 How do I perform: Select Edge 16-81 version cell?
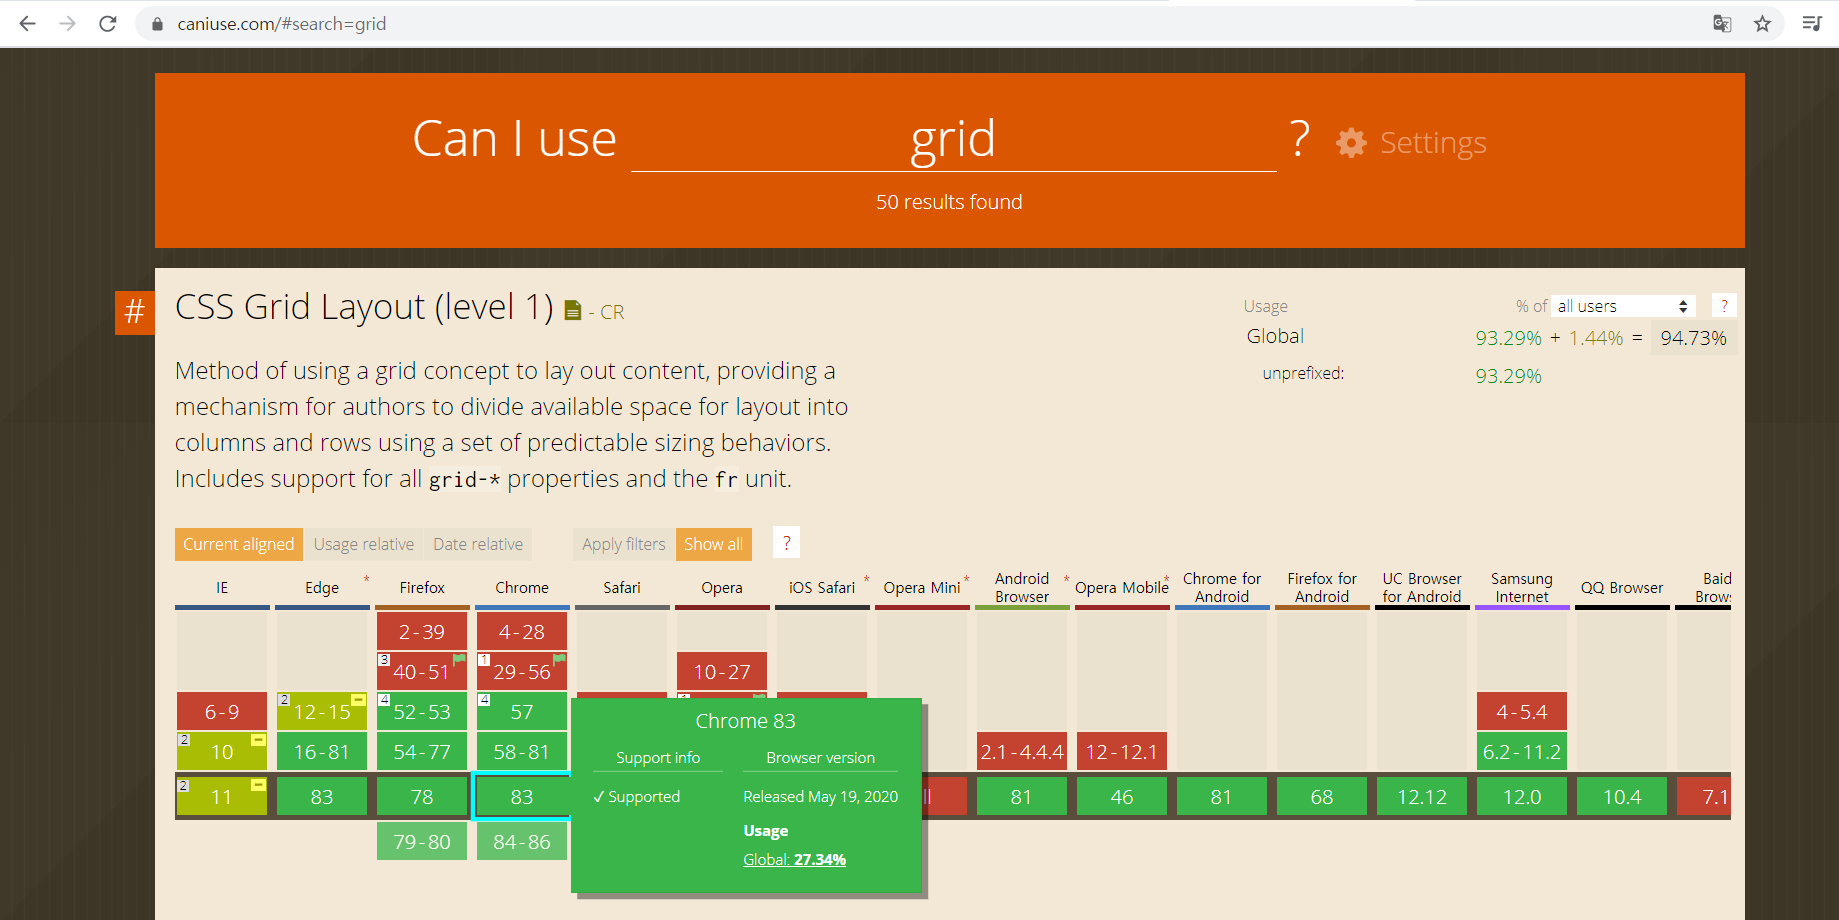pyautogui.click(x=322, y=751)
